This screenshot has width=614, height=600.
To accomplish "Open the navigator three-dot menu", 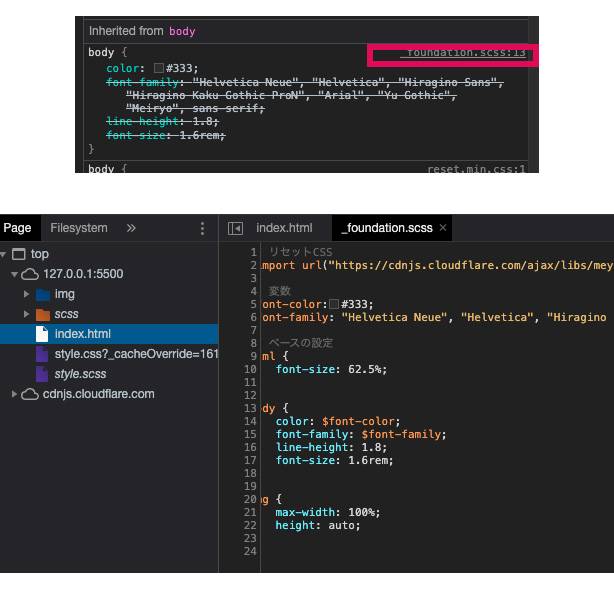I will pos(202,228).
